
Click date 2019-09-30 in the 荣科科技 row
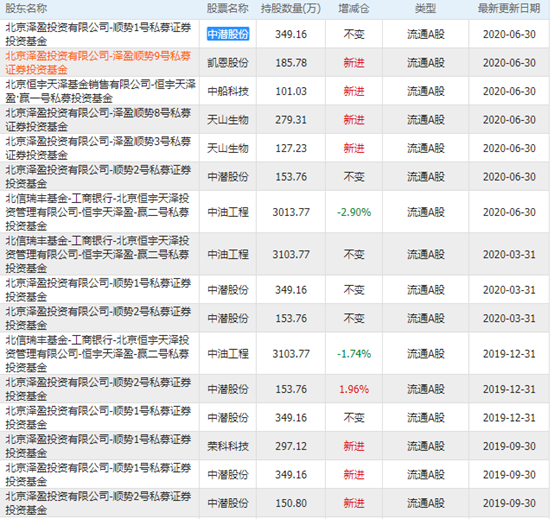(509, 446)
